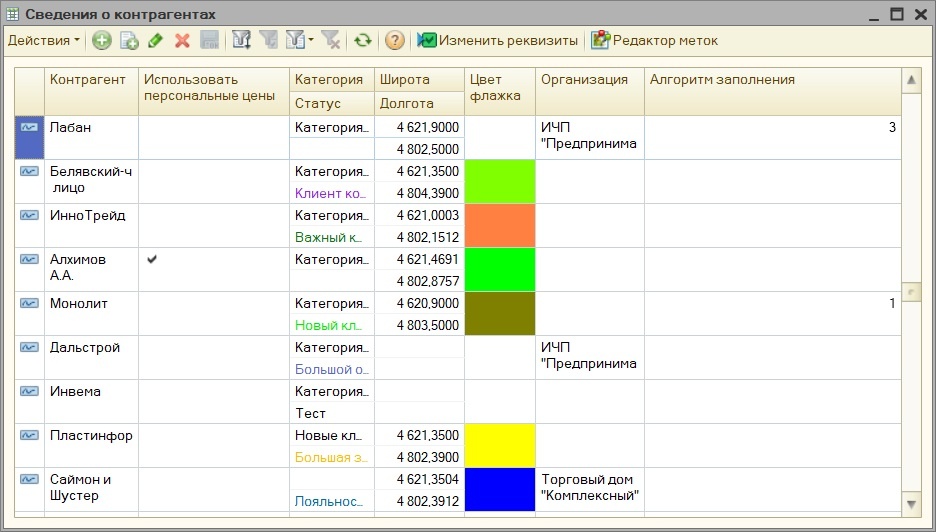The image size is (936, 532).
Task: Open the filter history dropdown arrow
Action: (311, 41)
